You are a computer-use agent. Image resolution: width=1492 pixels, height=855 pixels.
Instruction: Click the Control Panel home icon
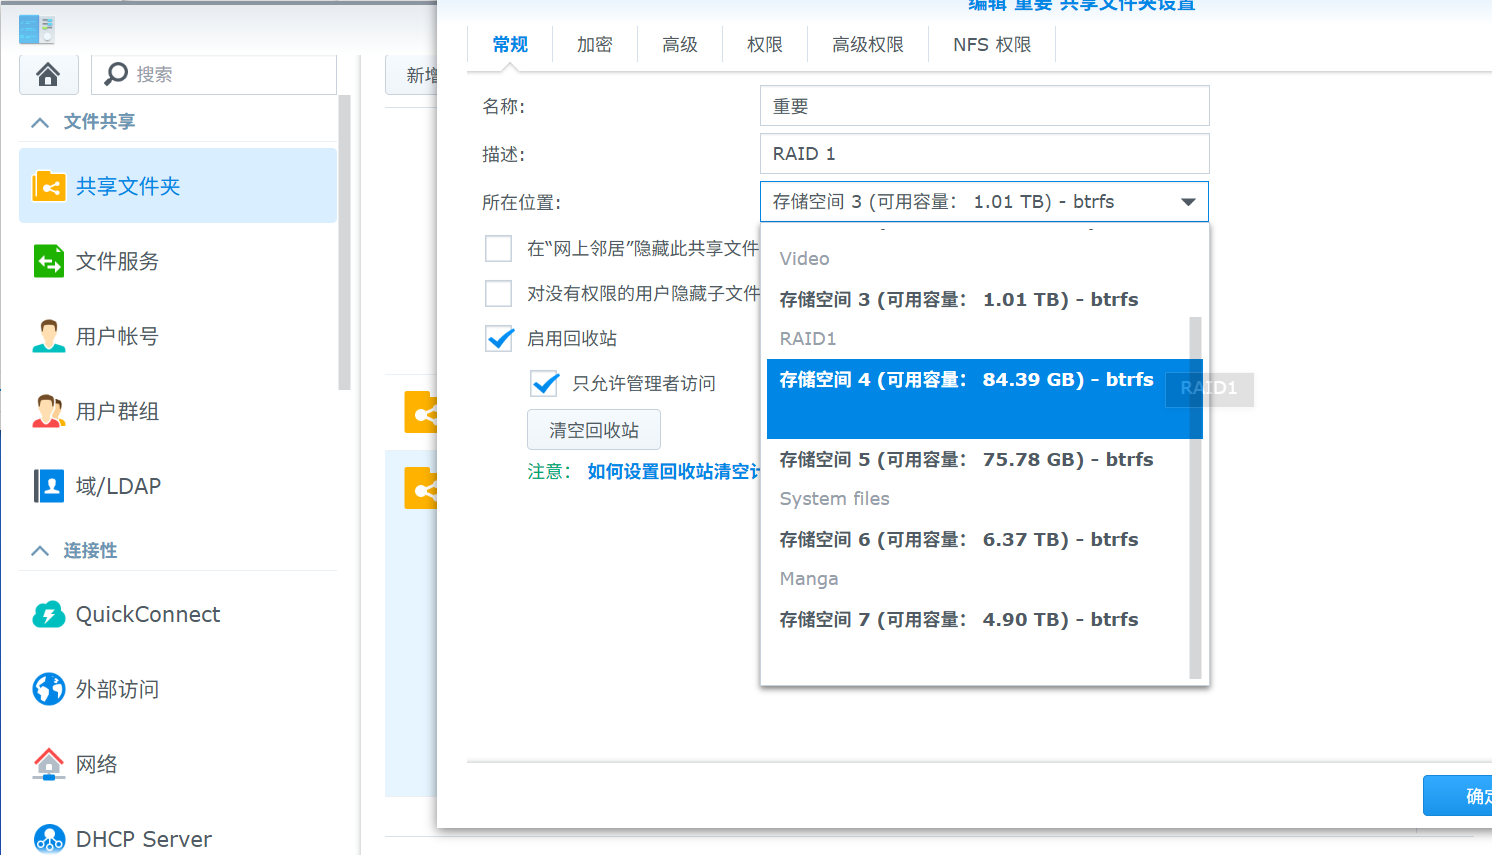tap(48, 75)
